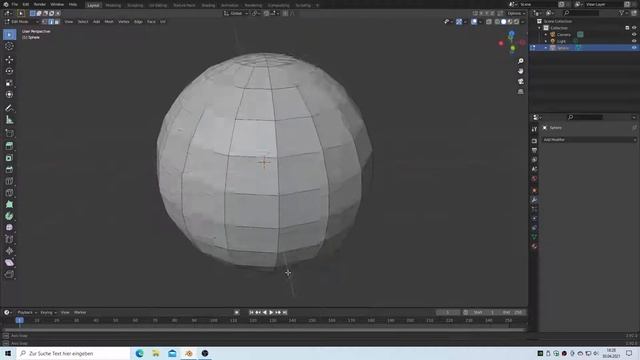The image size is (640, 360).
Task: Select the Loop Cut tool
Action: (9, 181)
